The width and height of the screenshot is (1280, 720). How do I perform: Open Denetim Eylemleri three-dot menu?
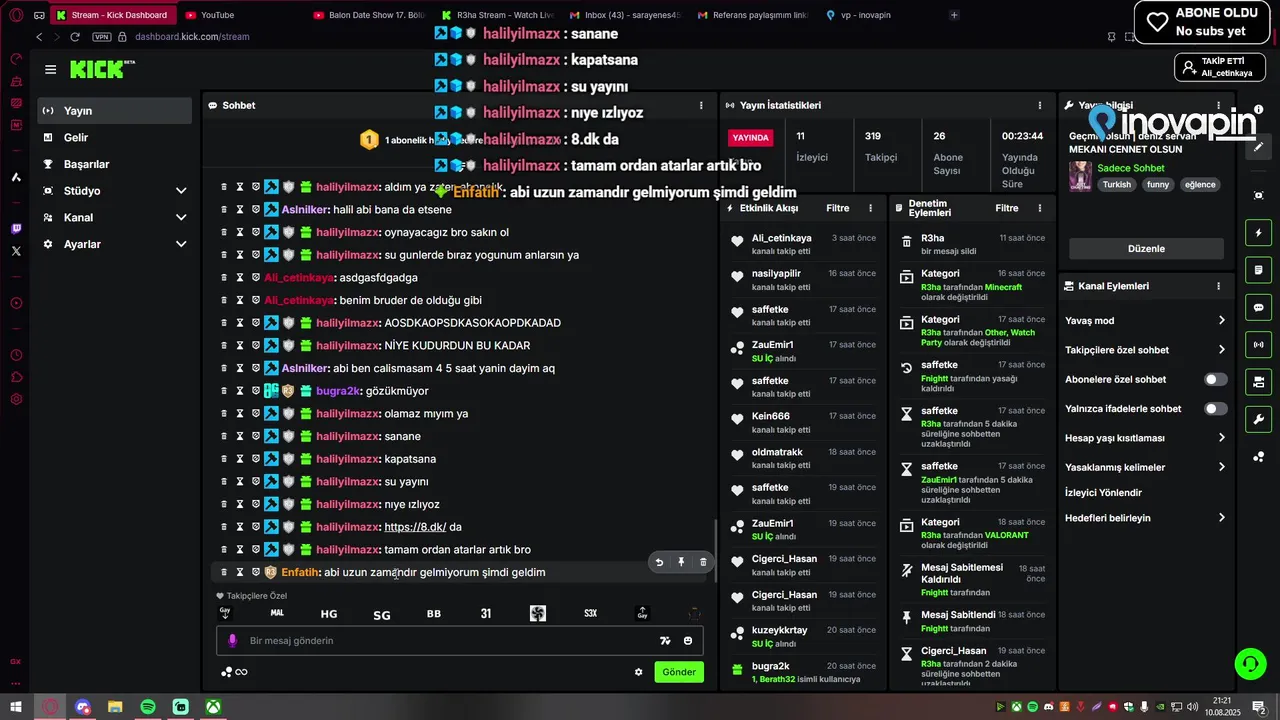1040,208
